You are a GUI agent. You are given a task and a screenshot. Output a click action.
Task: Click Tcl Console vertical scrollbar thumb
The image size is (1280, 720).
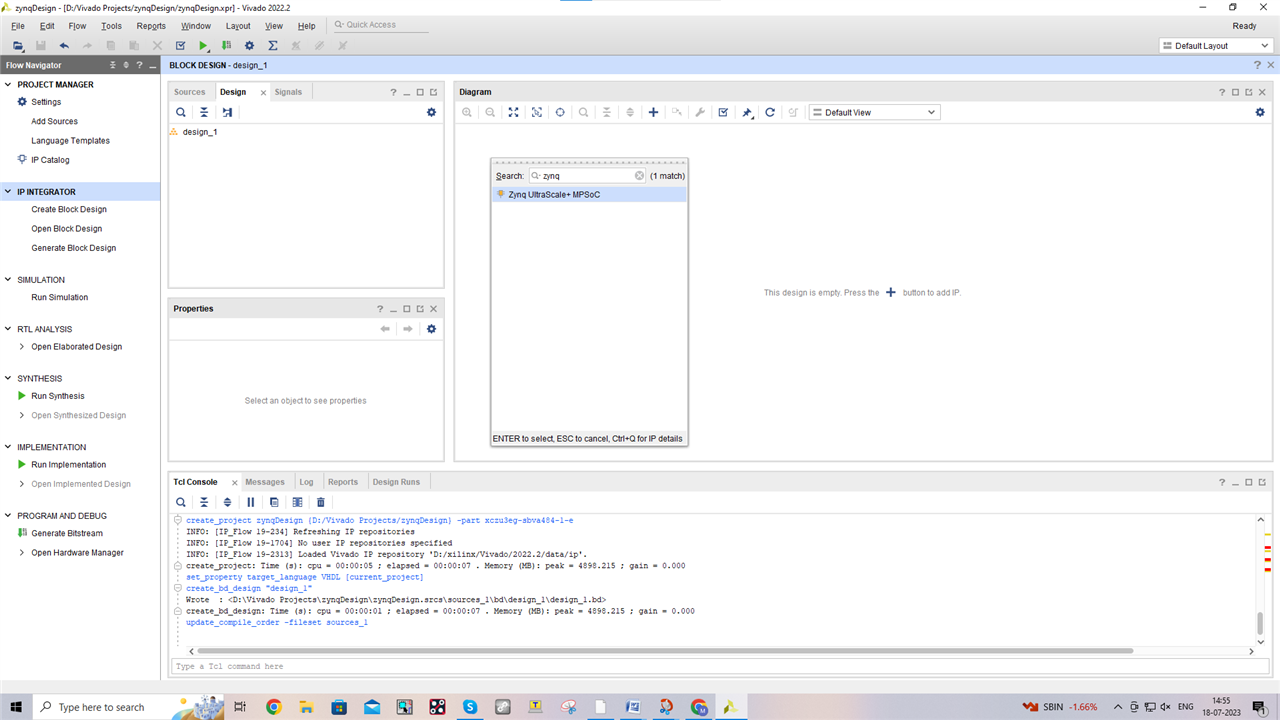pyautogui.click(x=1260, y=622)
